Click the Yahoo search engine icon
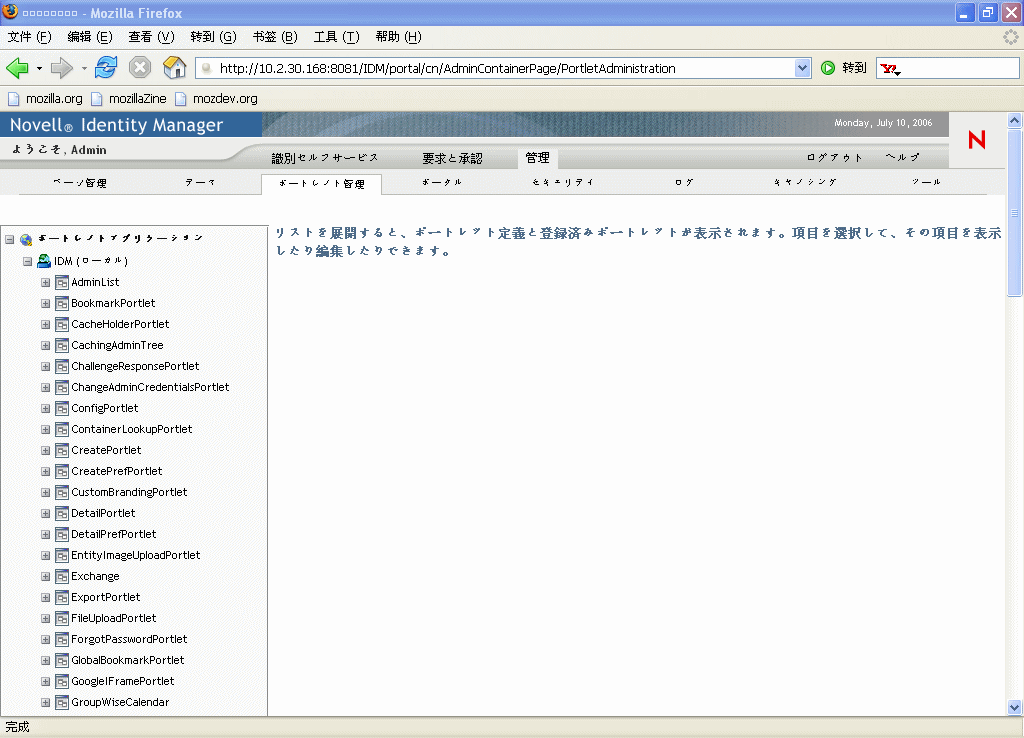 889,68
